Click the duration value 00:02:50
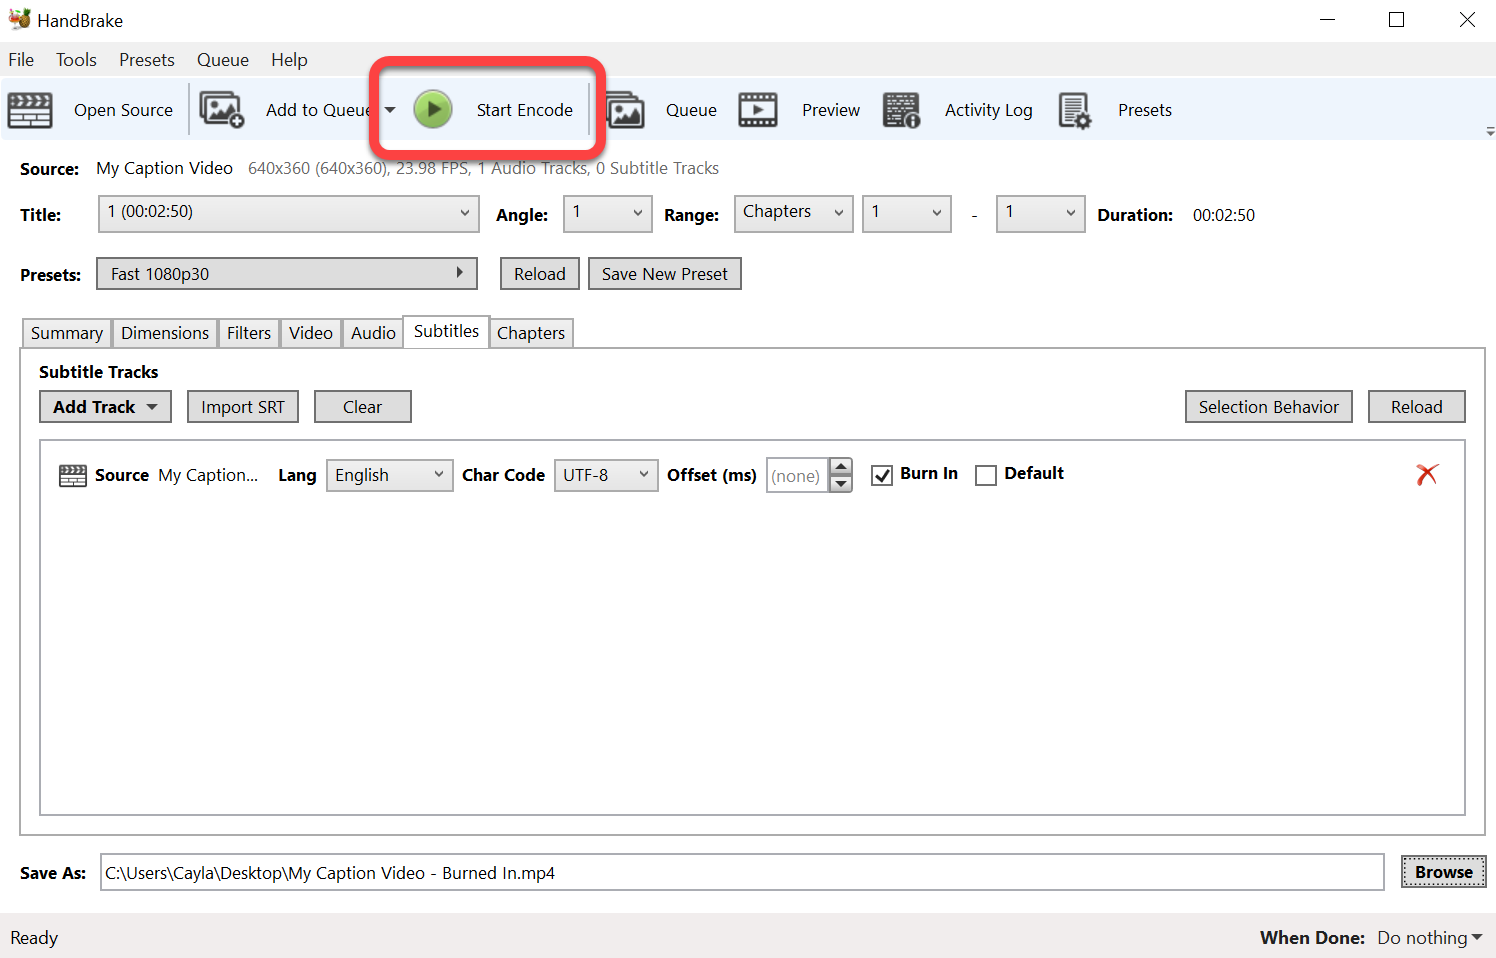 click(x=1224, y=215)
